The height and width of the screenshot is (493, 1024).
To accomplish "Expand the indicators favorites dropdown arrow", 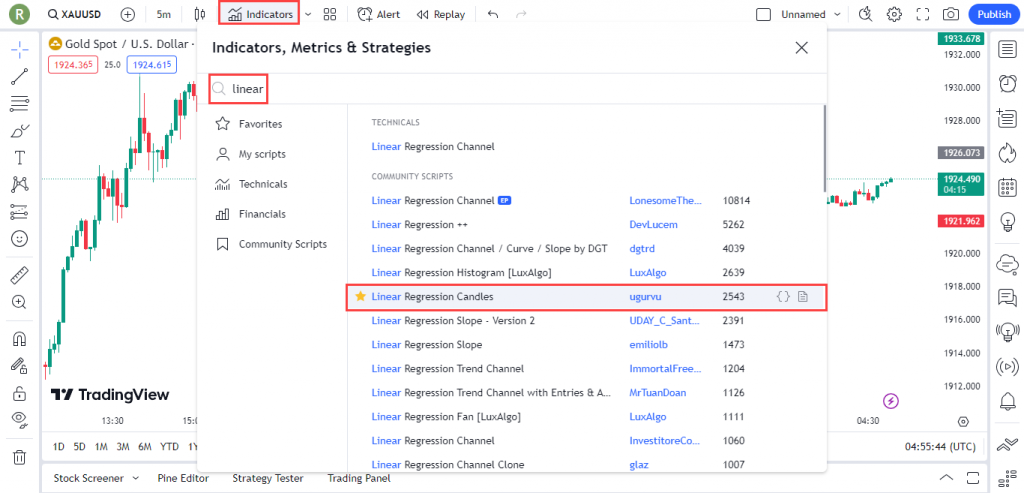I will [x=308, y=14].
